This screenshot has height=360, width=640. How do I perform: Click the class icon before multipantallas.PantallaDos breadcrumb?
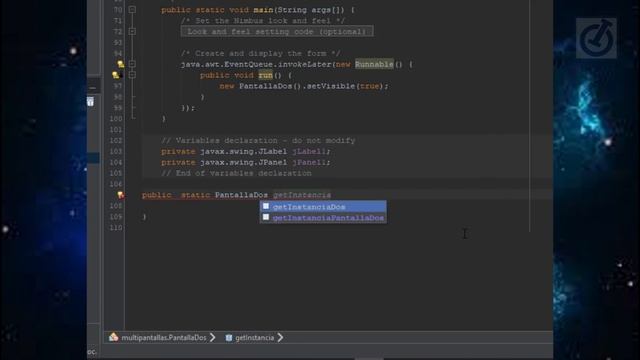pos(113,337)
